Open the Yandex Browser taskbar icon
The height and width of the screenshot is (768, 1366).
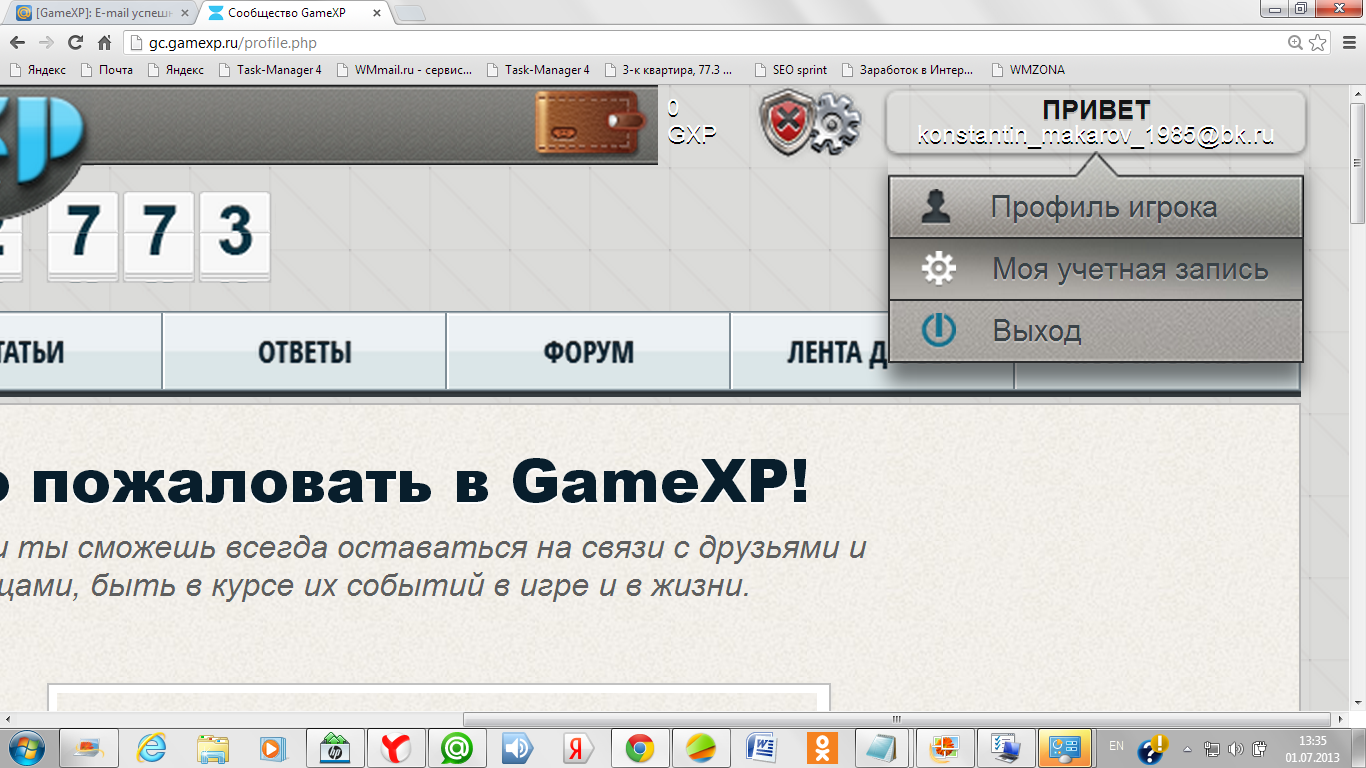coord(396,748)
